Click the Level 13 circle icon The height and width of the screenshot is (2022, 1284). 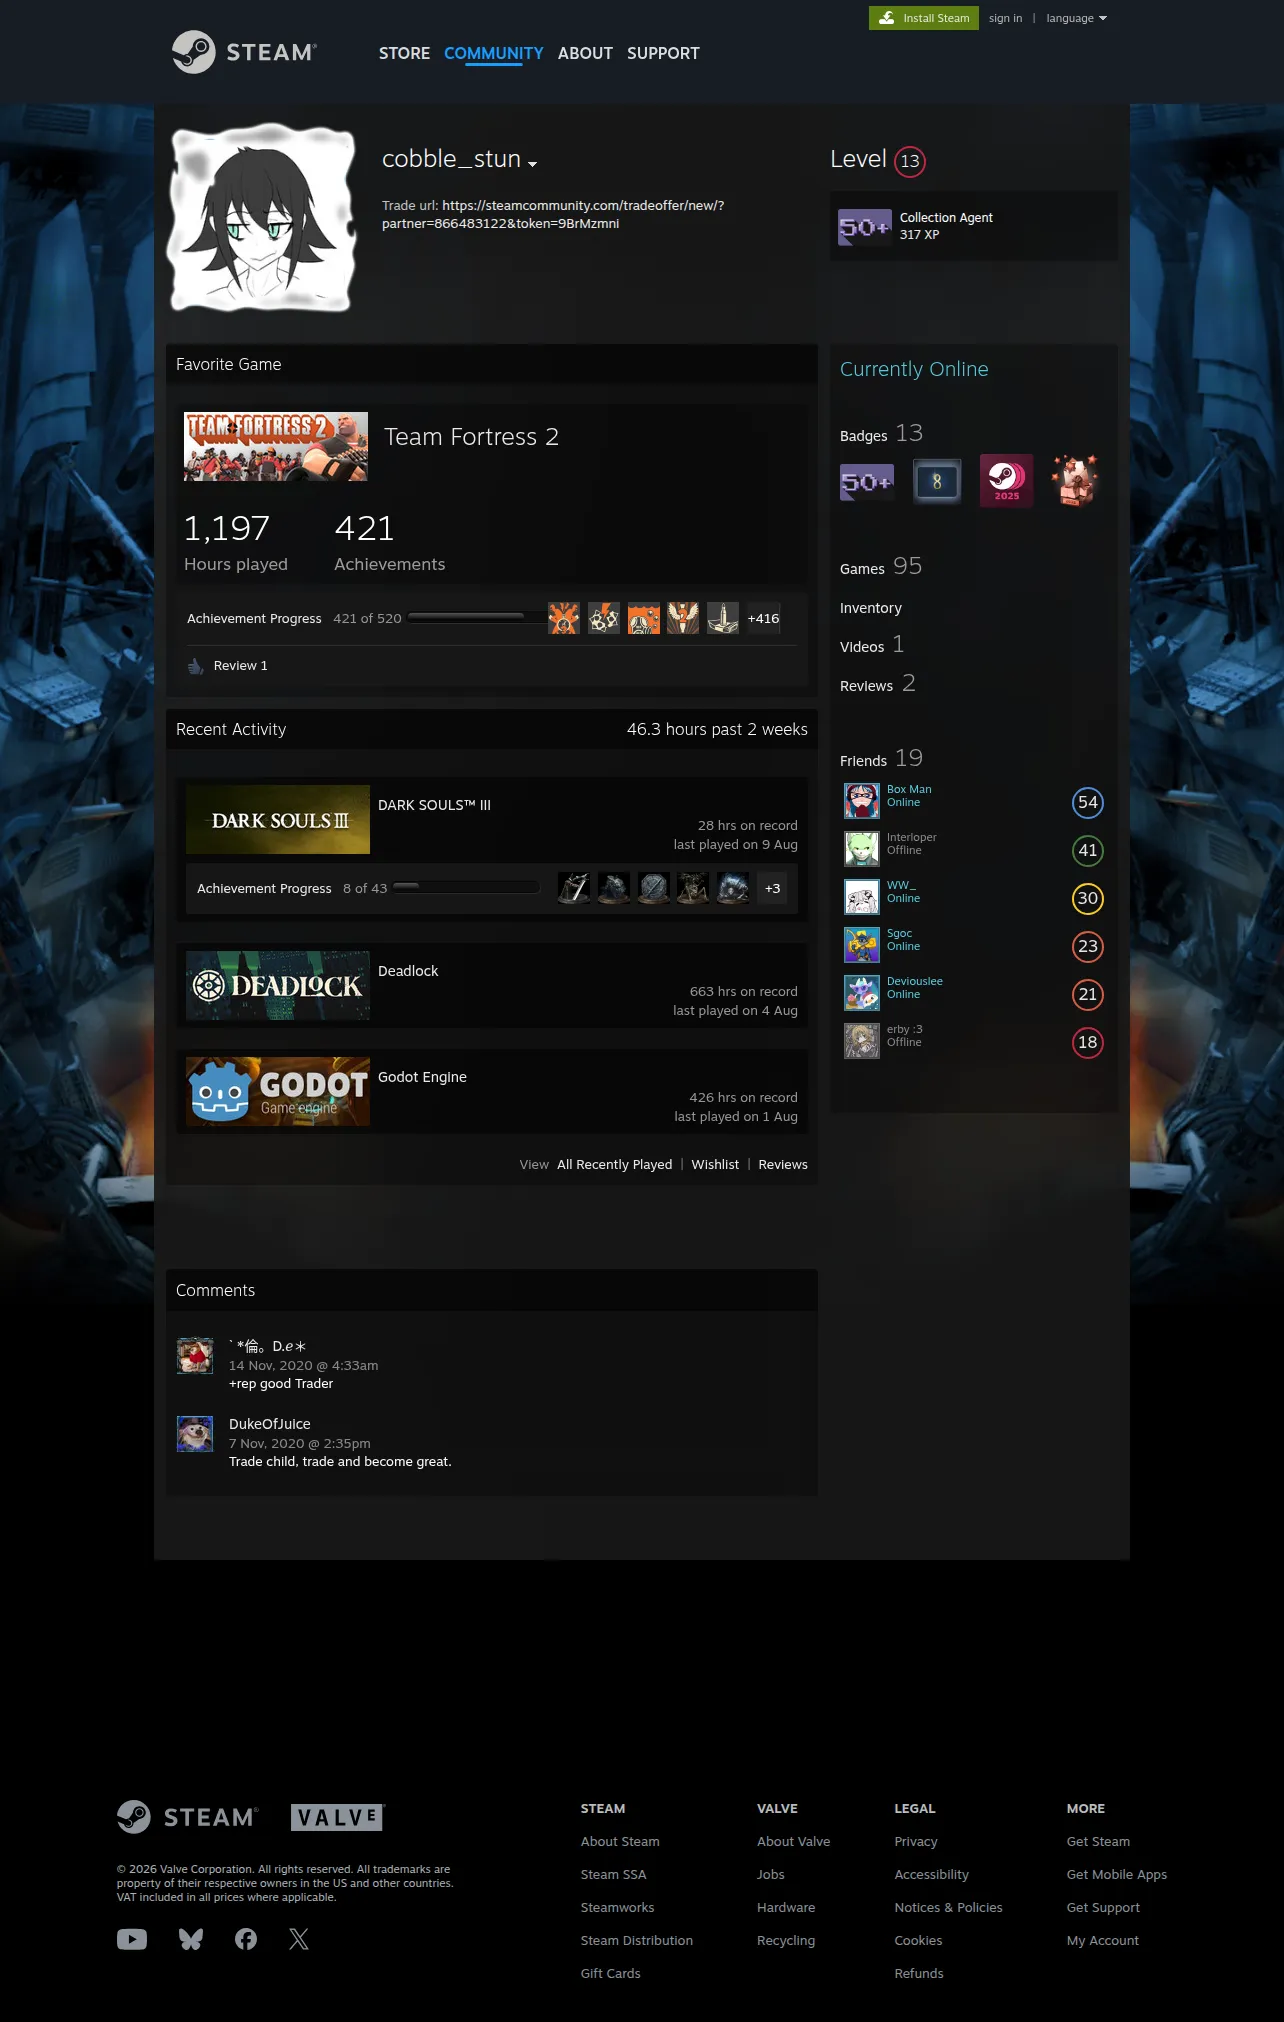(x=910, y=161)
